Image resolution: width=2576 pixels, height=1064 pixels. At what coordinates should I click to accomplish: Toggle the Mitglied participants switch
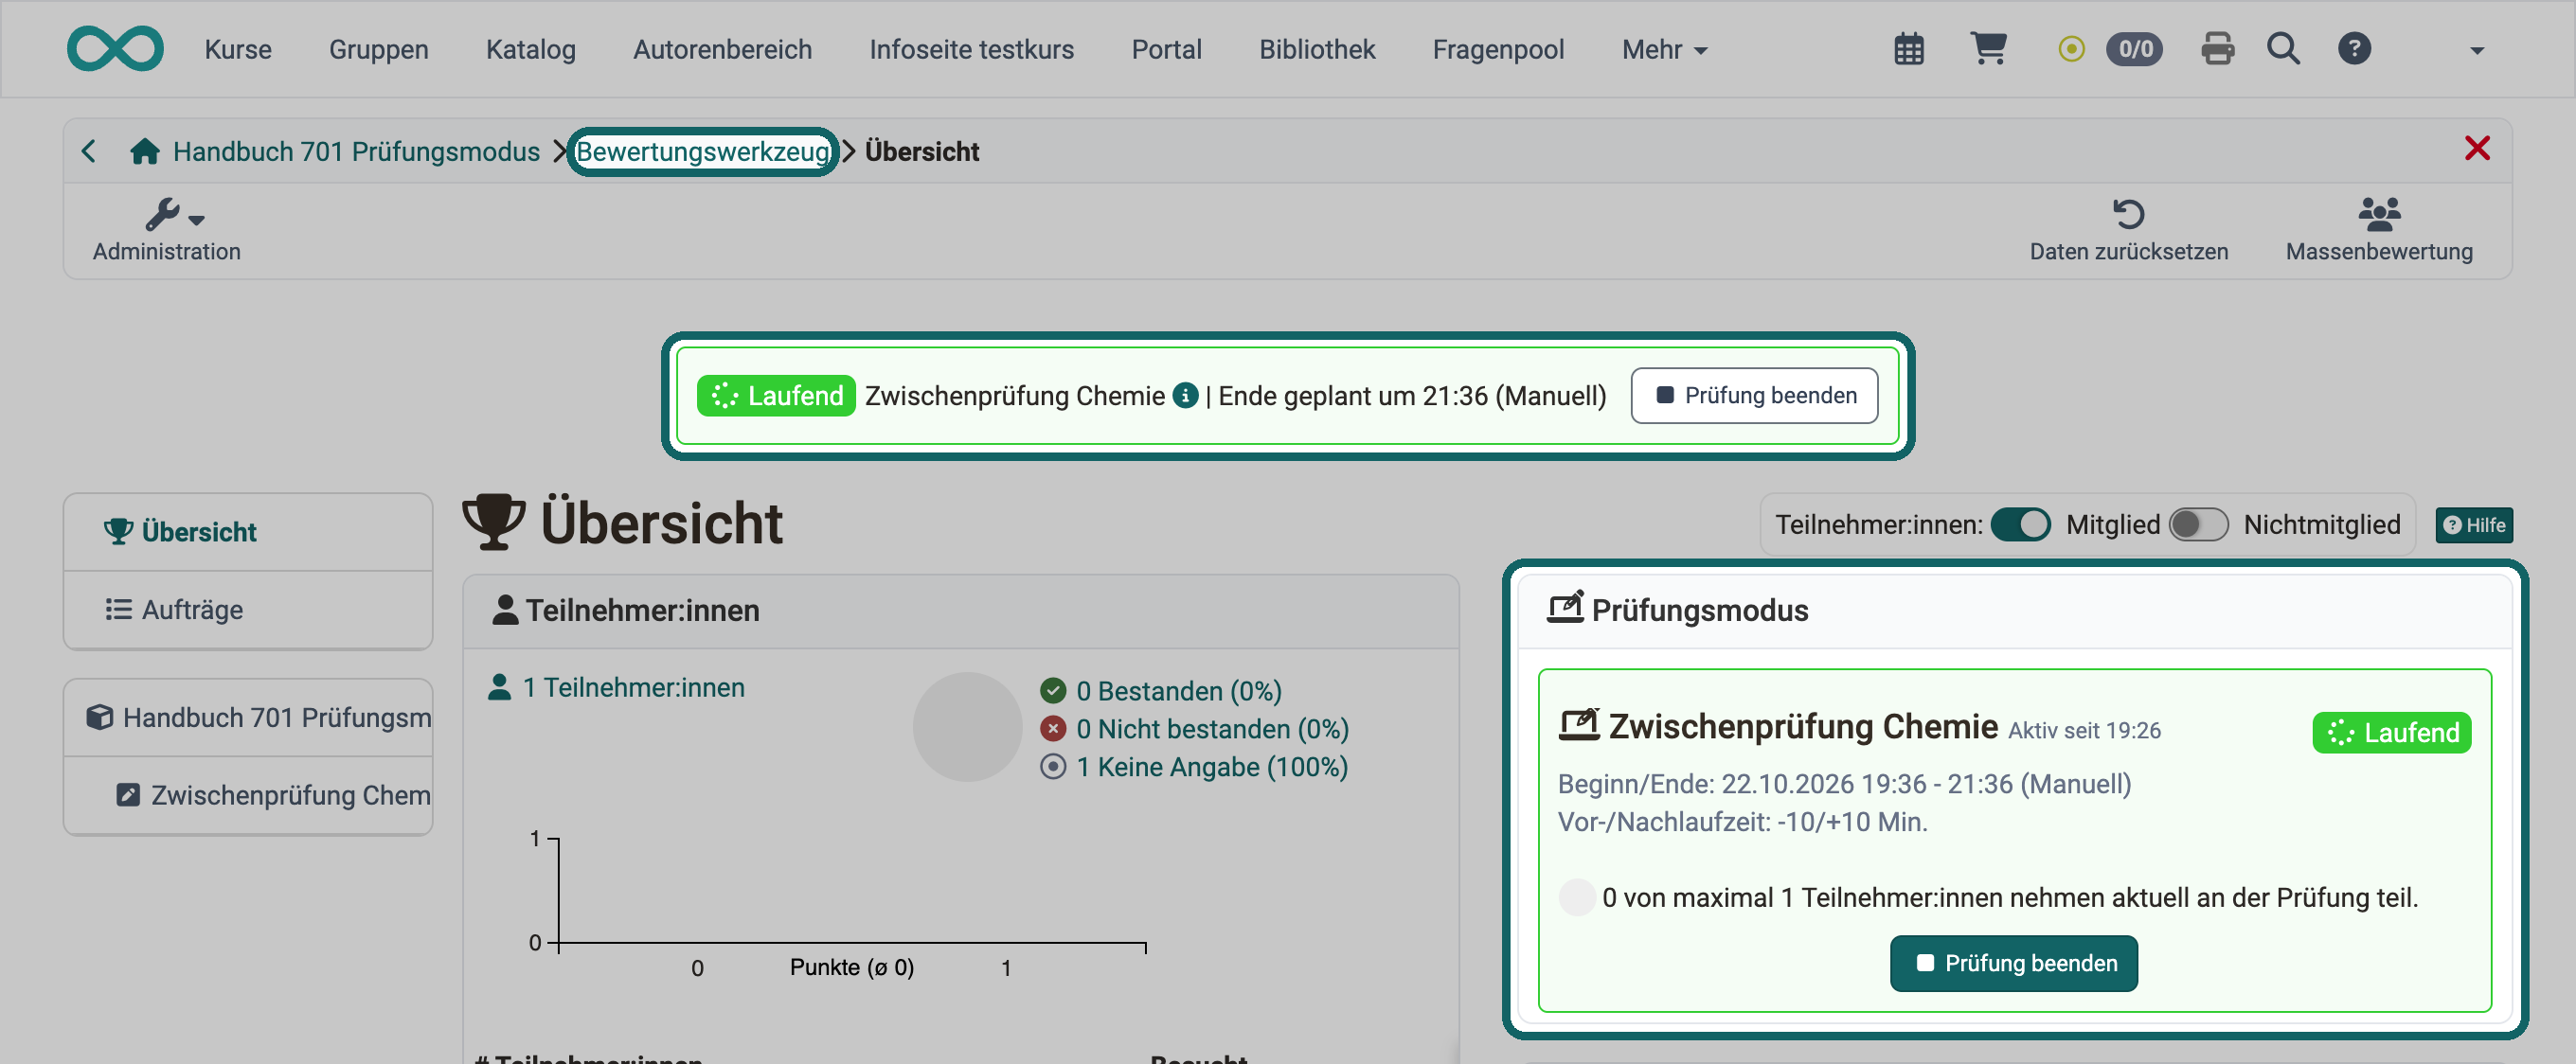pyautogui.click(x=2020, y=524)
